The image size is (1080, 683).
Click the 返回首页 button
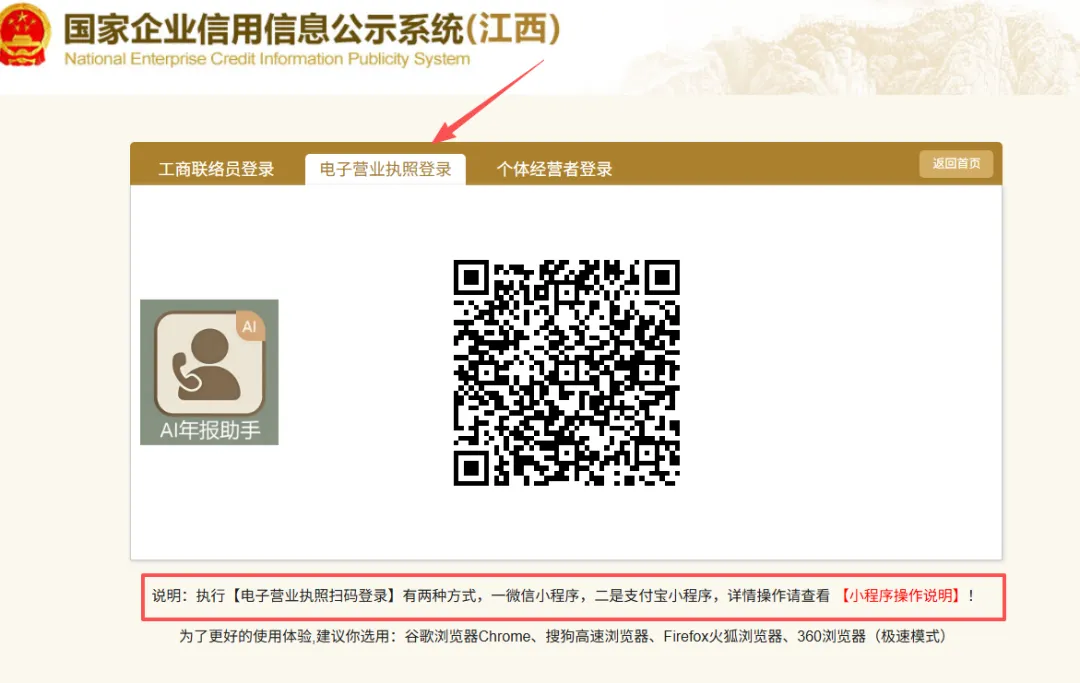[956, 164]
